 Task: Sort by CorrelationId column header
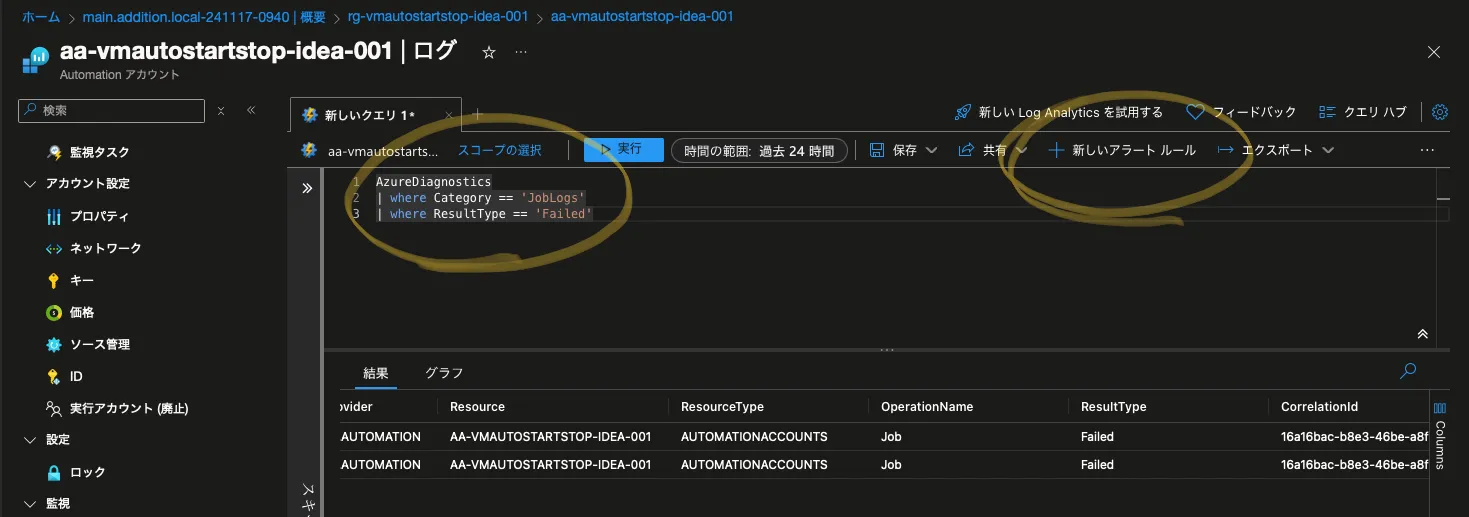pyautogui.click(x=1319, y=407)
